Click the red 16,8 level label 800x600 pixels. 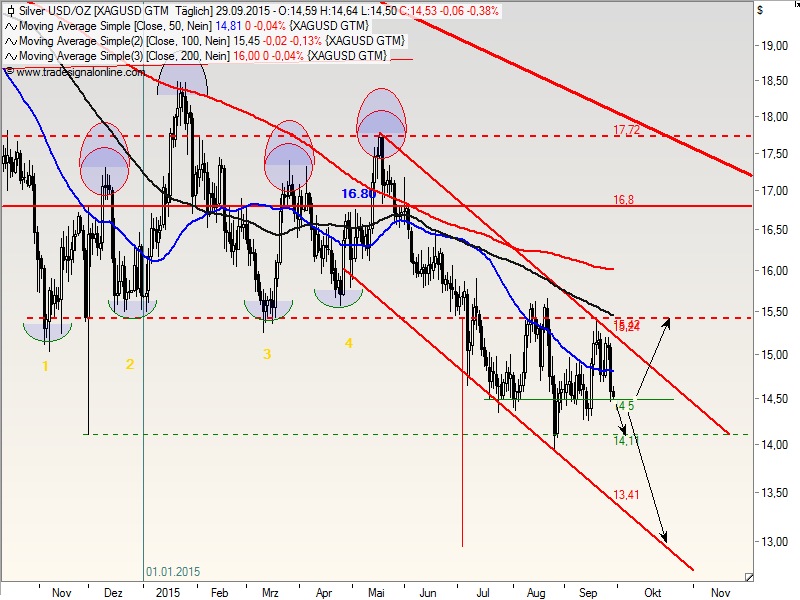pyautogui.click(x=623, y=199)
